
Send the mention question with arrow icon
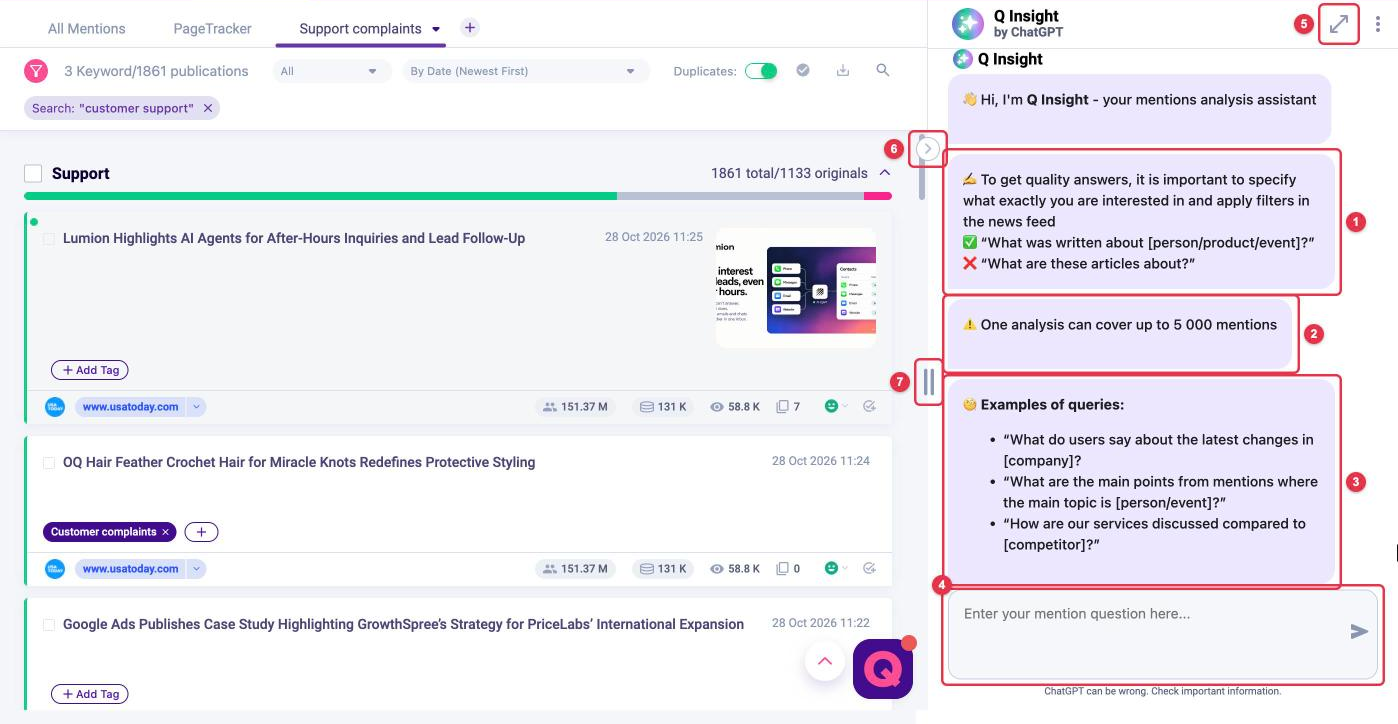[x=1359, y=631]
